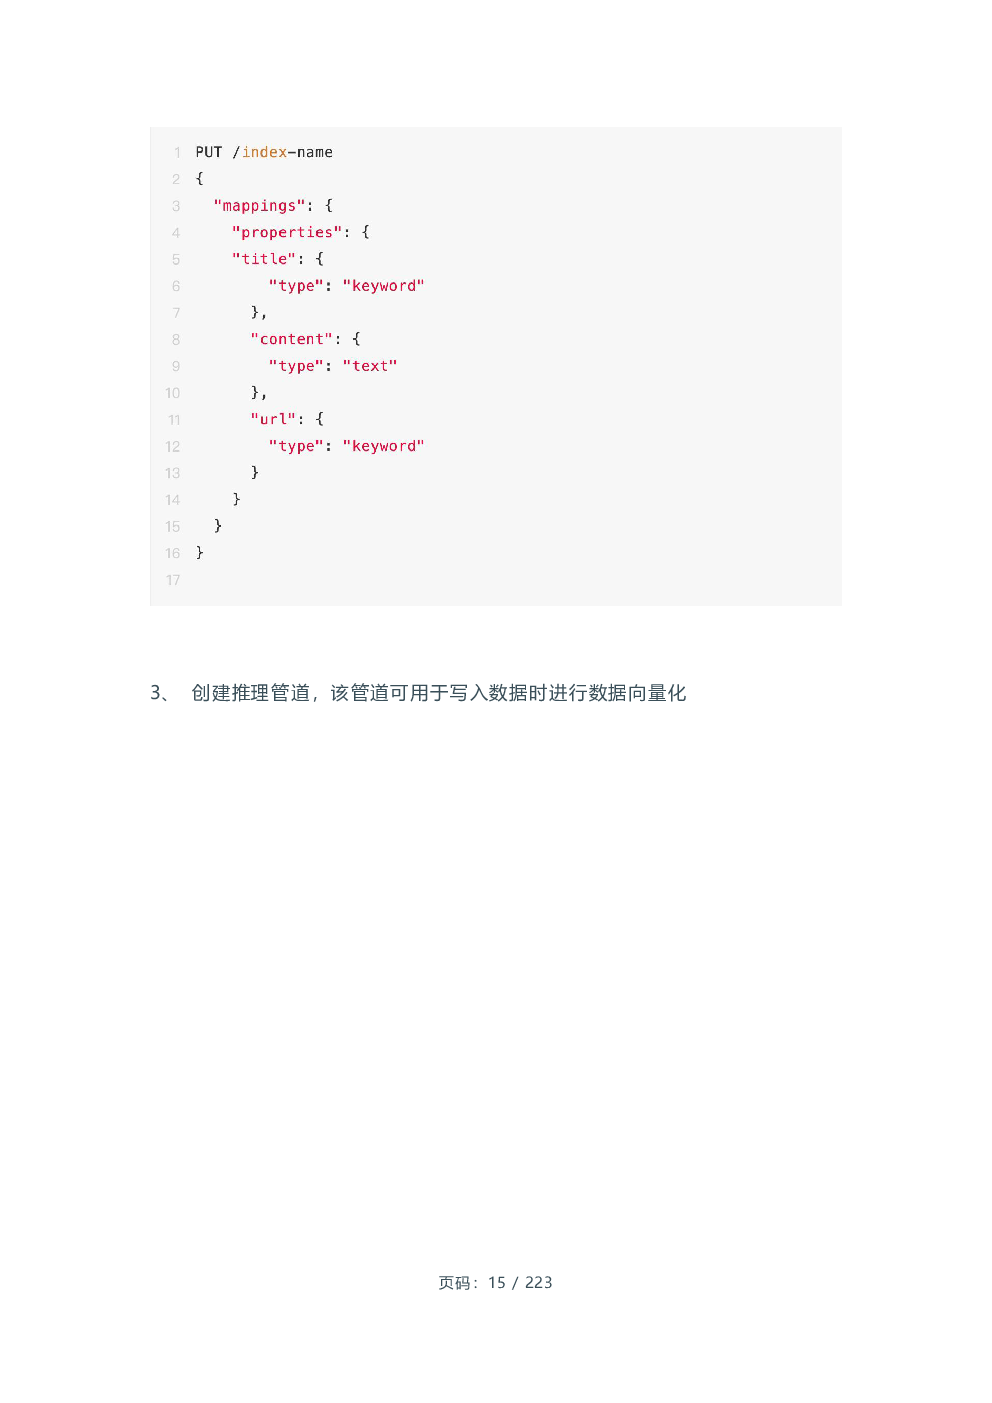Click the "content" field name
This screenshot has width=992, height=1403.
(292, 339)
